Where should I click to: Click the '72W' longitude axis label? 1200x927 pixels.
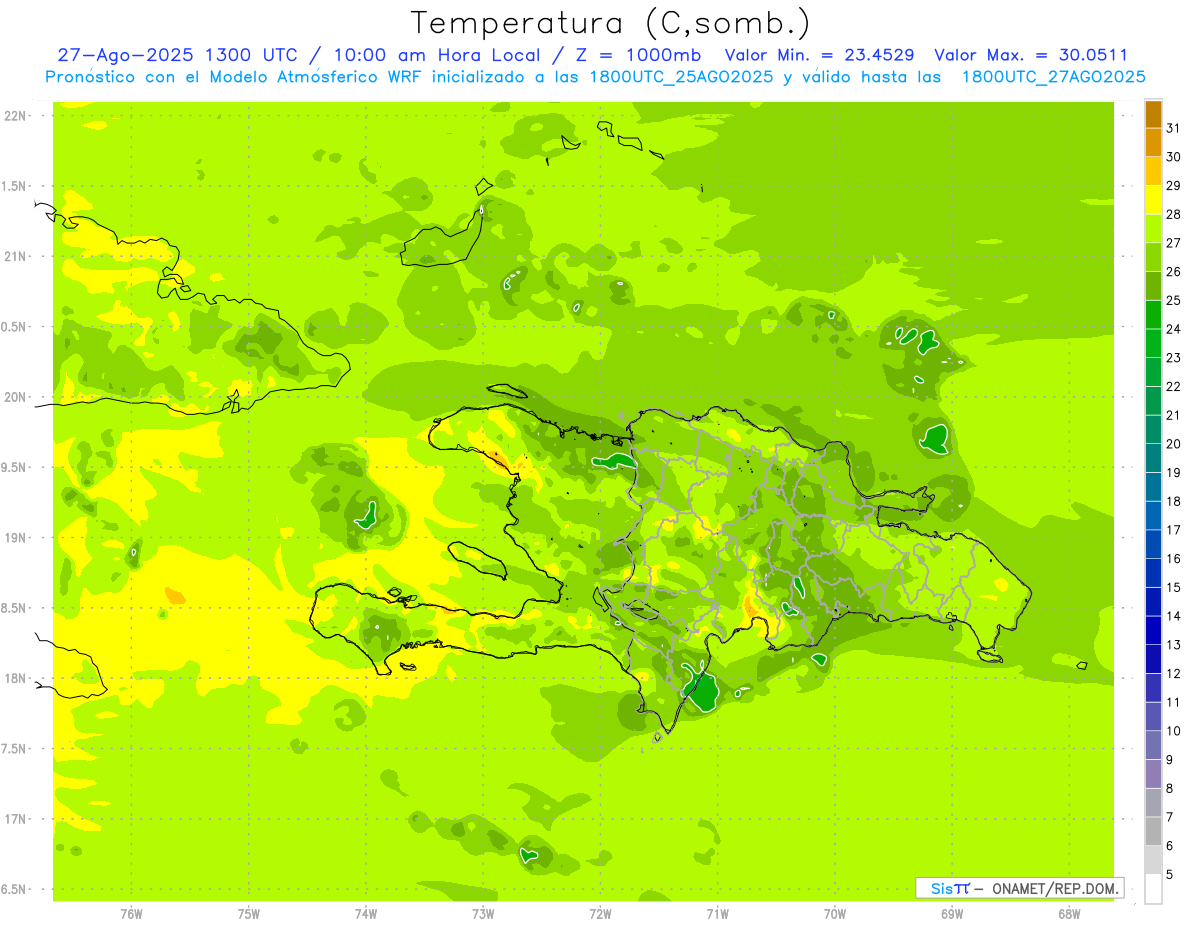600,913
